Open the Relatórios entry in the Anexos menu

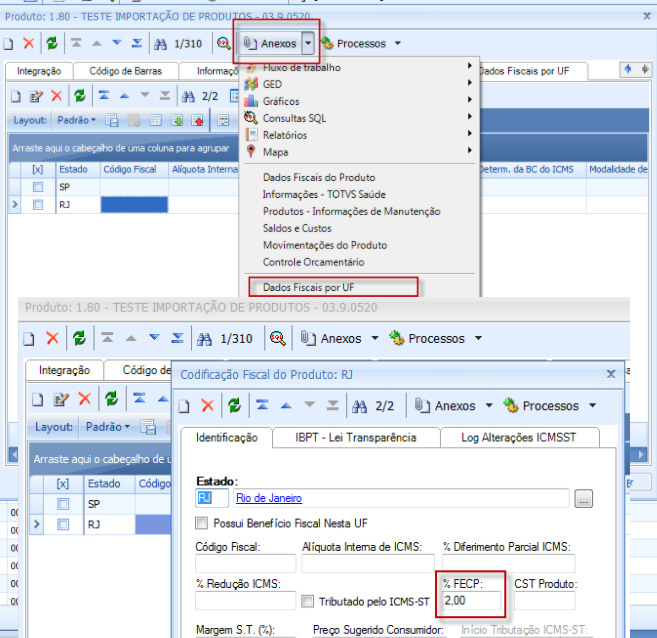285,135
